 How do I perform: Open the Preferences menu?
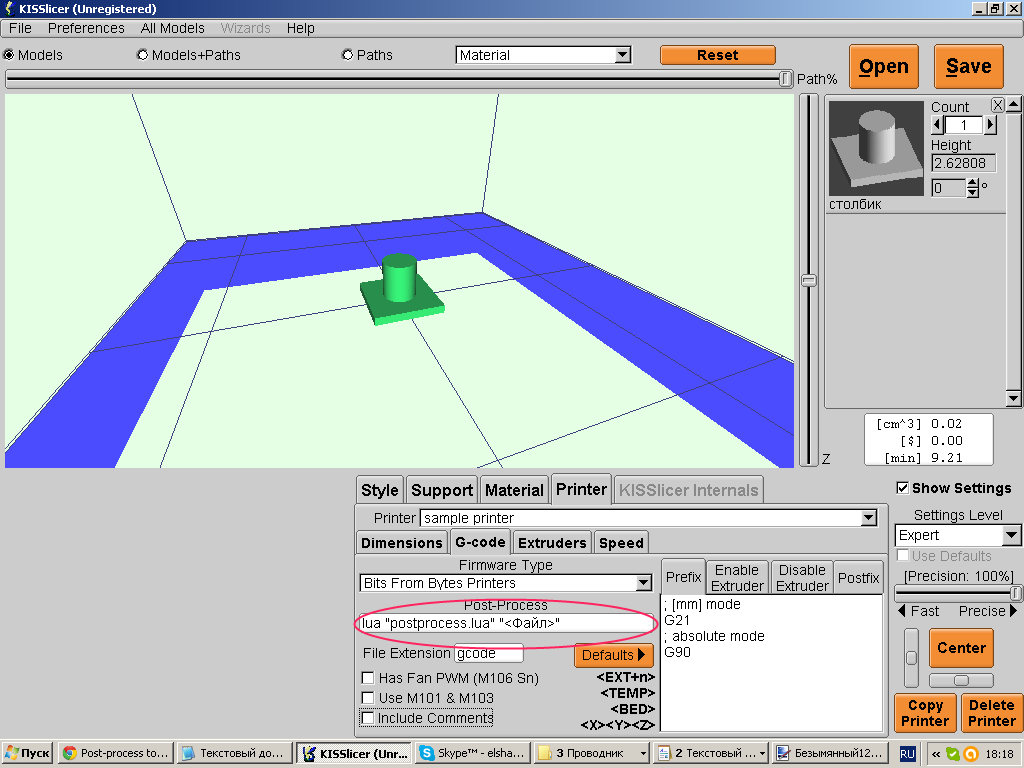(x=86, y=28)
